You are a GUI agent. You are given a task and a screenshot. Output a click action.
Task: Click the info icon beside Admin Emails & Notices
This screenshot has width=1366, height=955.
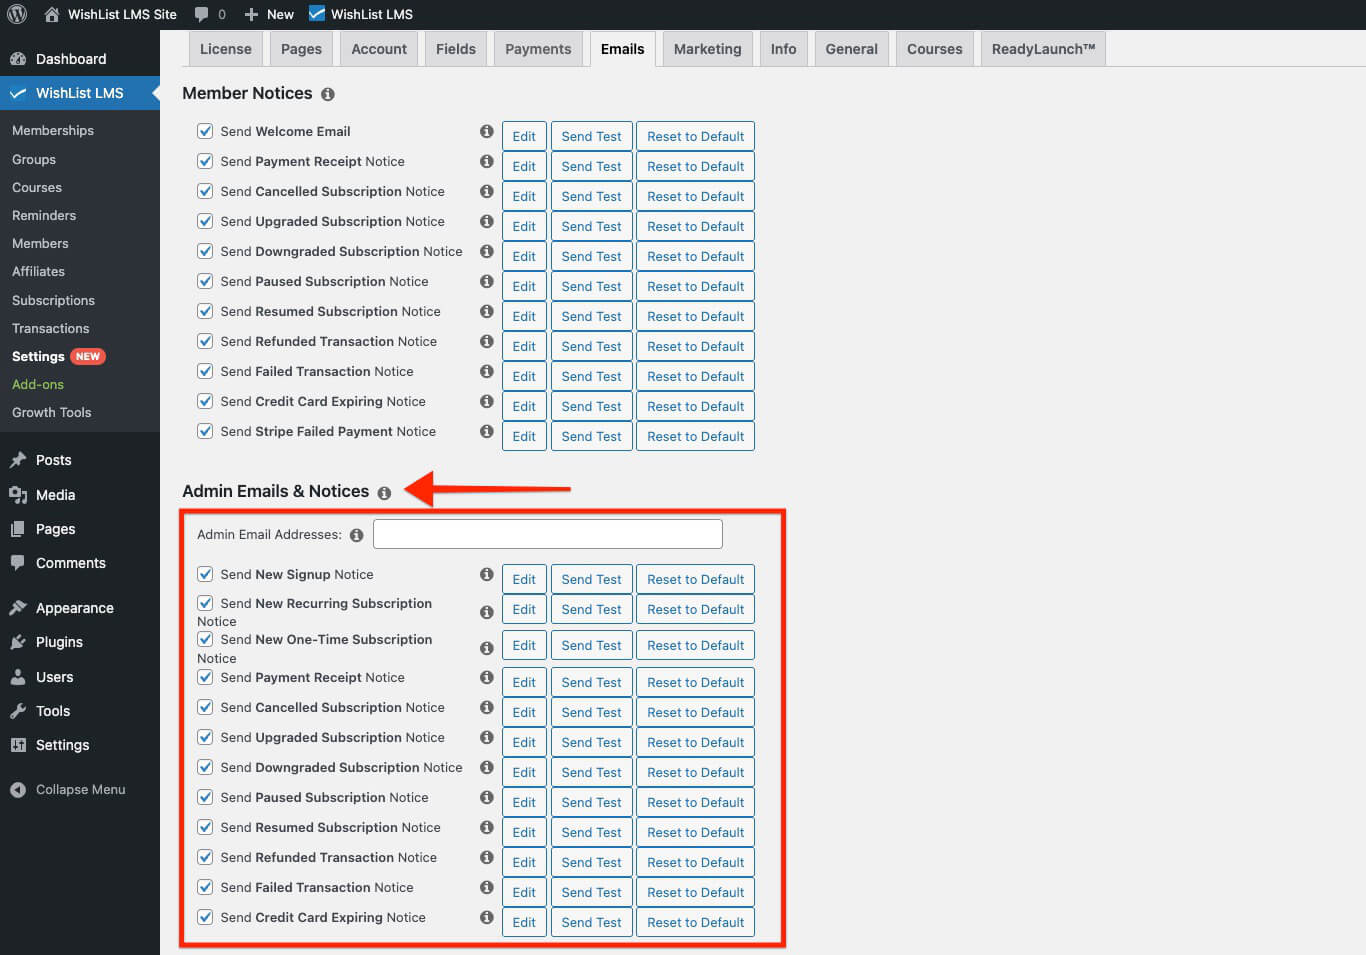click(x=385, y=492)
